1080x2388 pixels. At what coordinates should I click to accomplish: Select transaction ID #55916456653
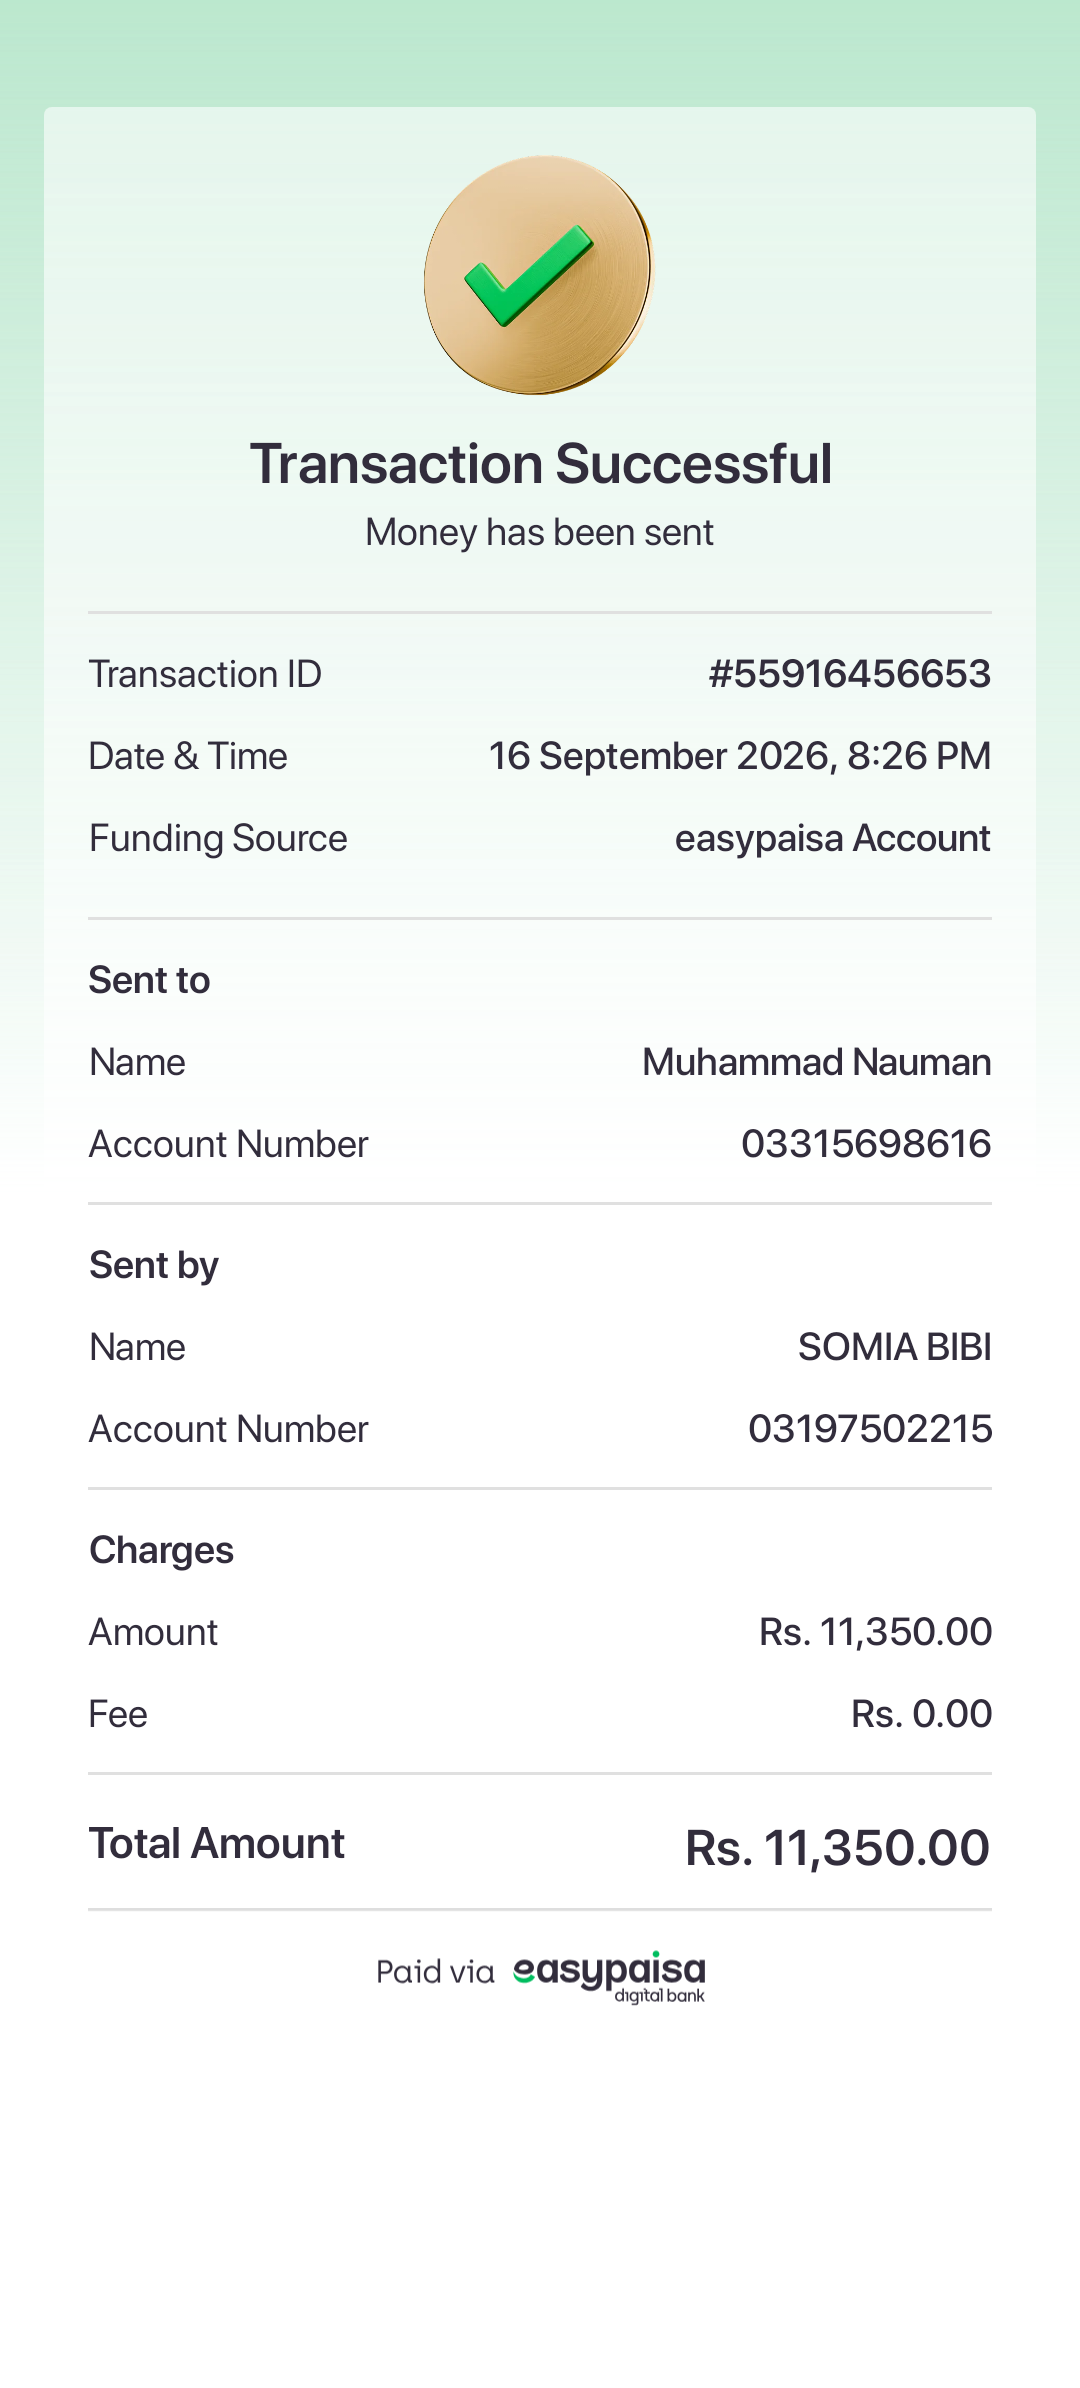(850, 674)
